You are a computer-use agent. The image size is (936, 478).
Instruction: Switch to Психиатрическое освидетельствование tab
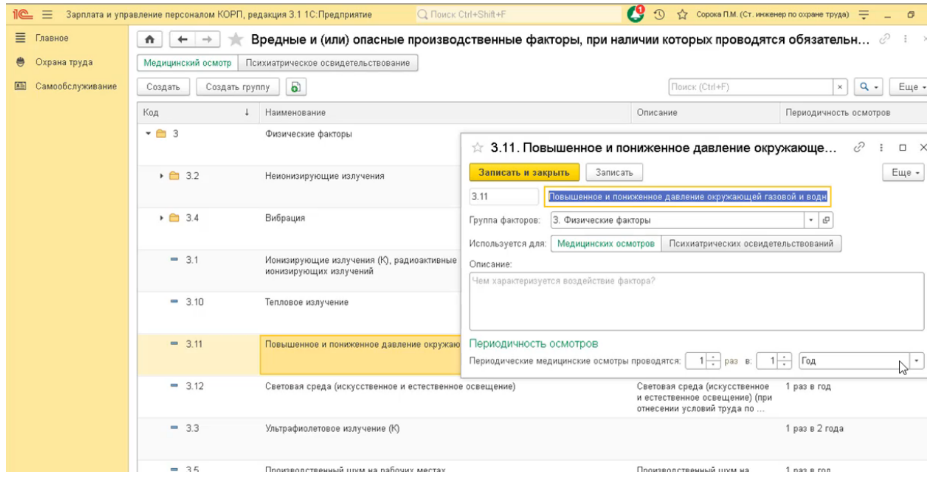pos(328,63)
